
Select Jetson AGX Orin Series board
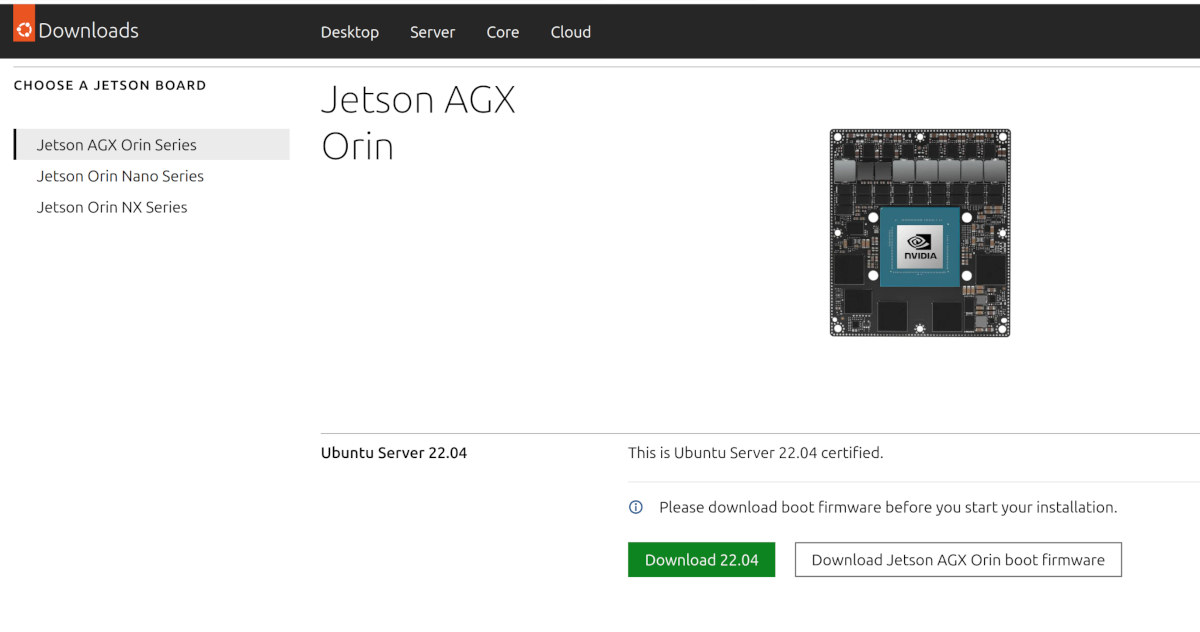(152, 145)
